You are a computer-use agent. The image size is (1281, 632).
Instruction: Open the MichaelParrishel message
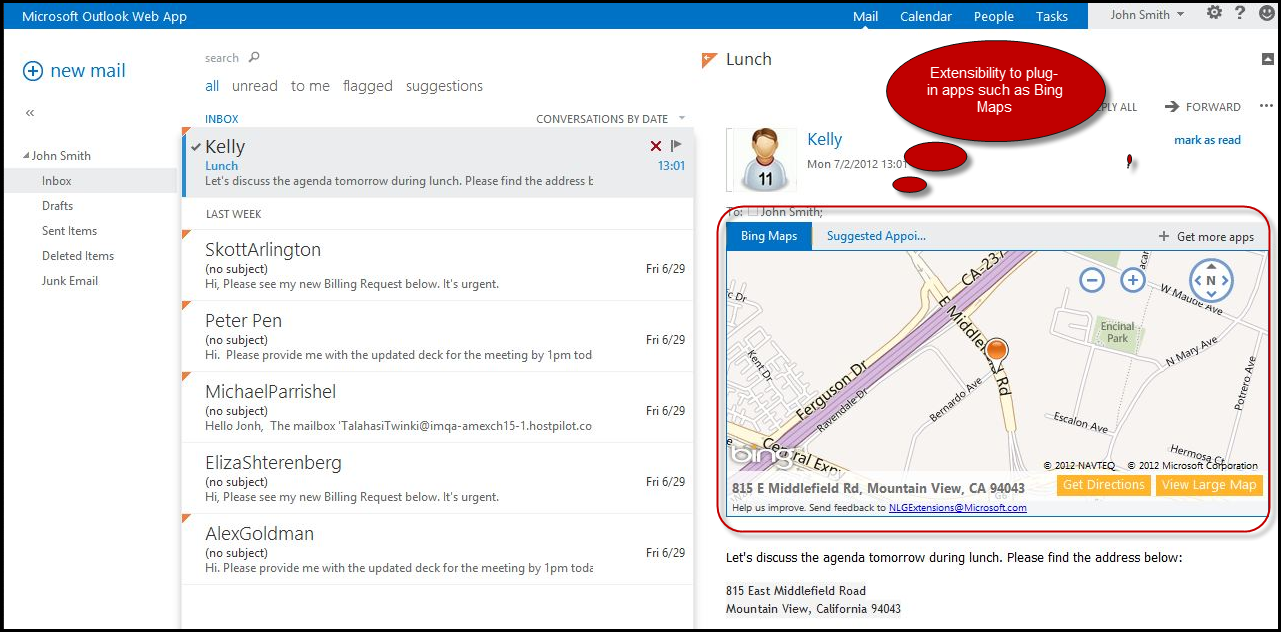coord(437,407)
